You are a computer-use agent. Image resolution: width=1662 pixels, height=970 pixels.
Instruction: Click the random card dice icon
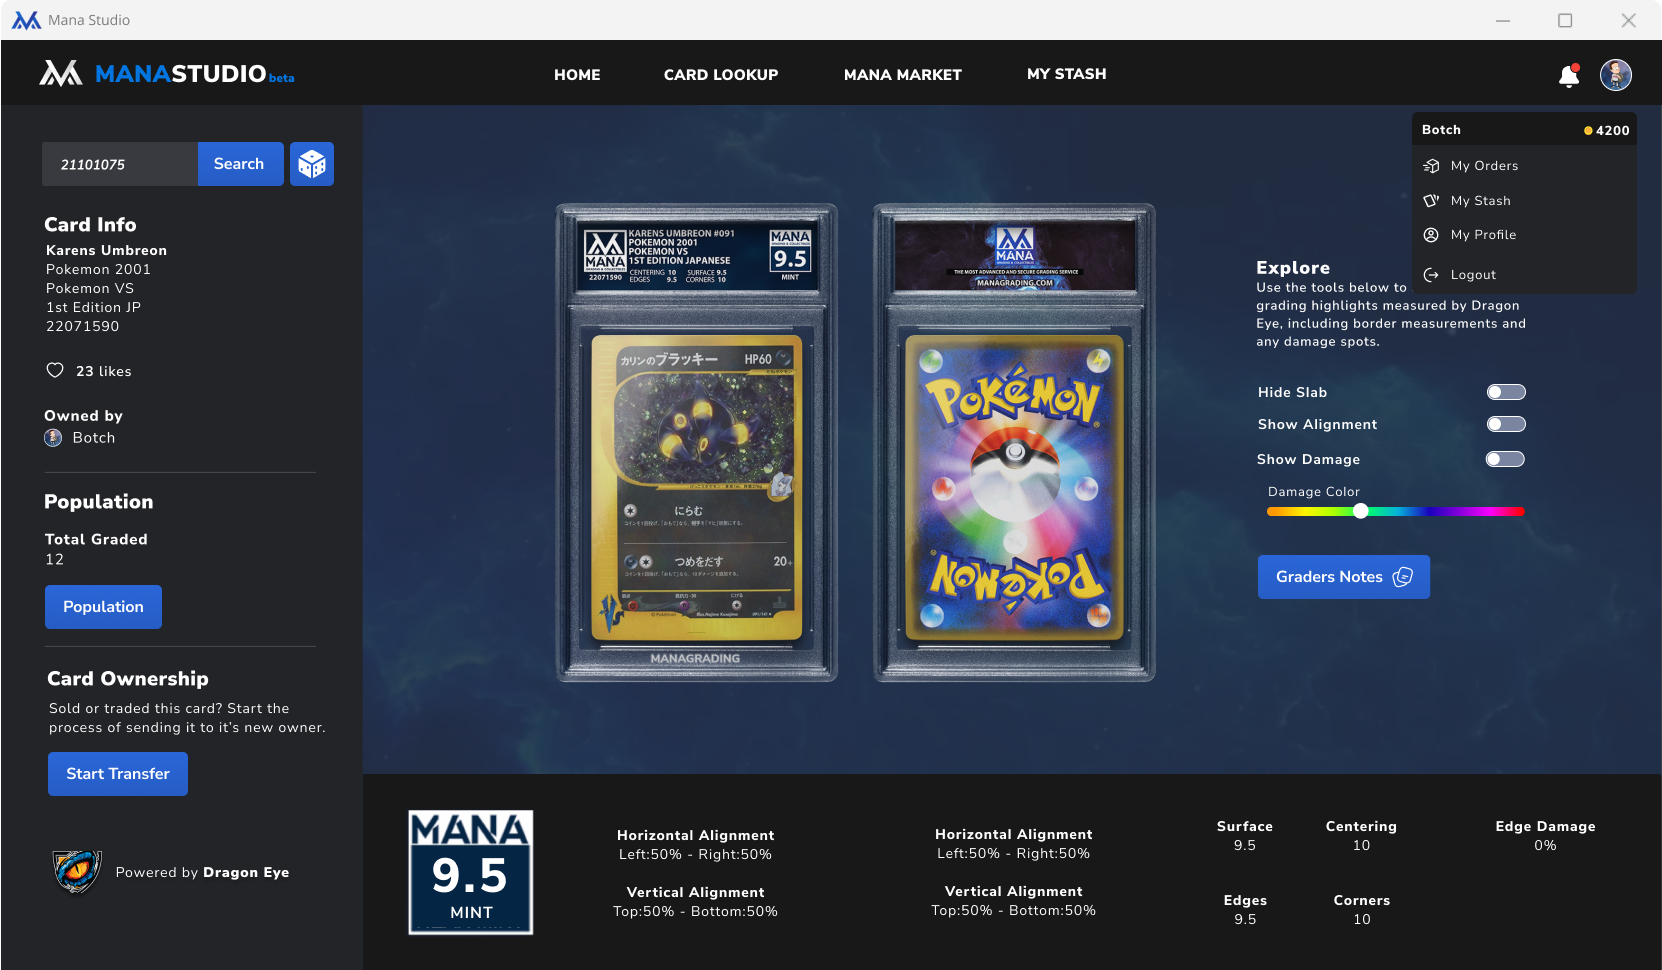pyautogui.click(x=312, y=164)
